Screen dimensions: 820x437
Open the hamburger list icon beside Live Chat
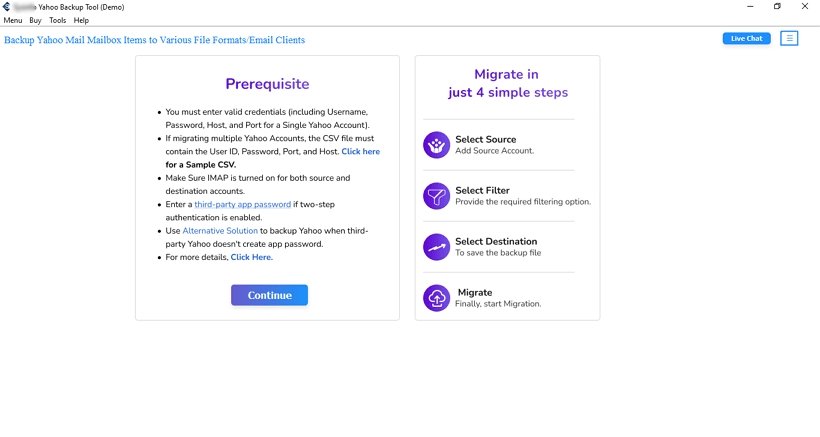click(789, 38)
